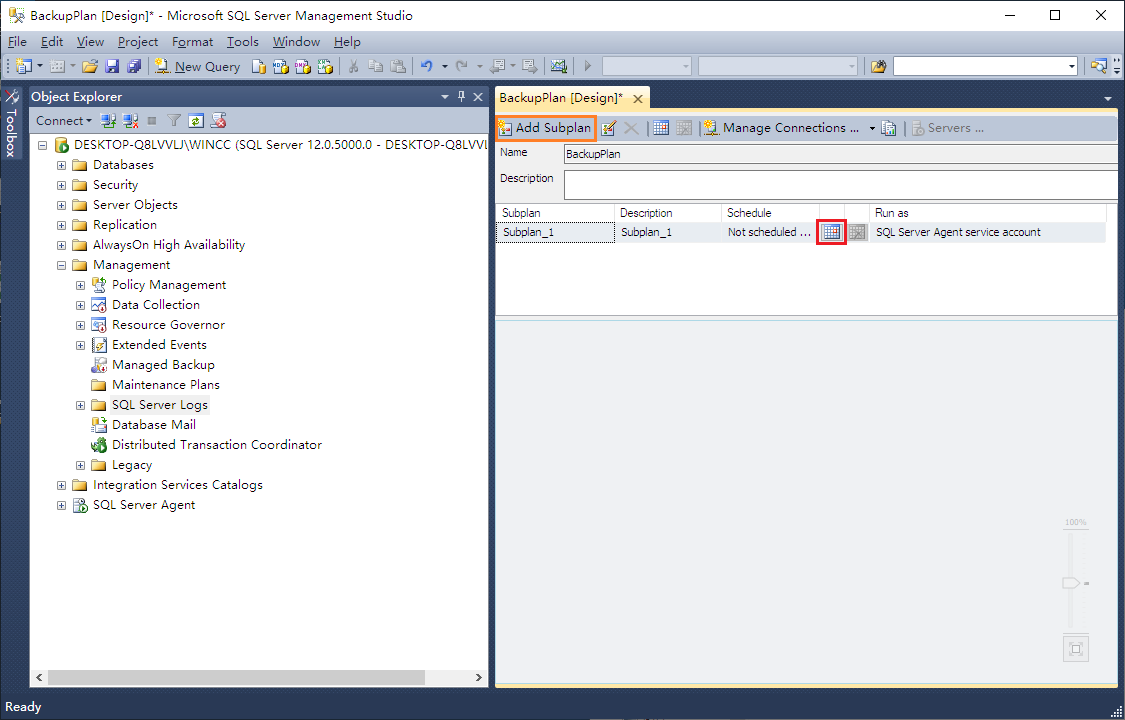Image resolution: width=1125 pixels, height=720 pixels.
Task: Expand the Databases node
Action: 62,165
